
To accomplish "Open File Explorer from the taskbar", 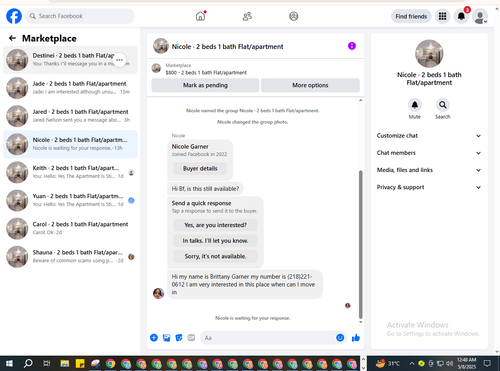I will (65, 363).
